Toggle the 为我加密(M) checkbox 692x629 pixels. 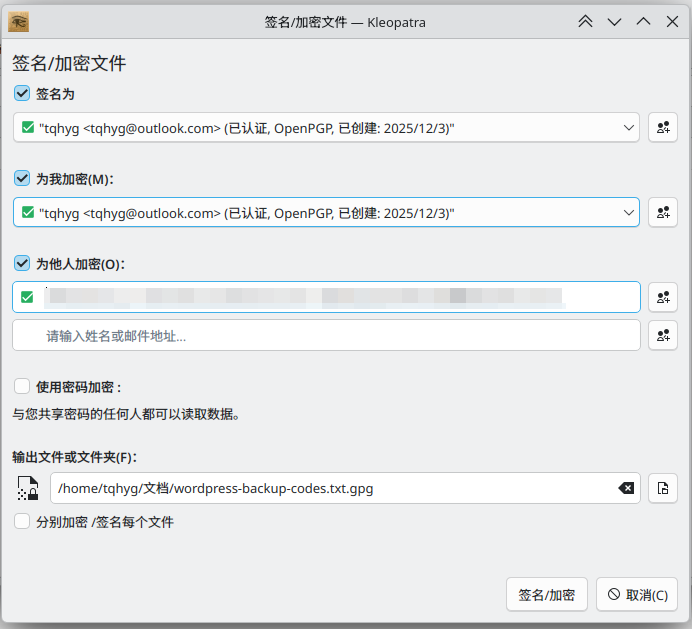pos(22,179)
